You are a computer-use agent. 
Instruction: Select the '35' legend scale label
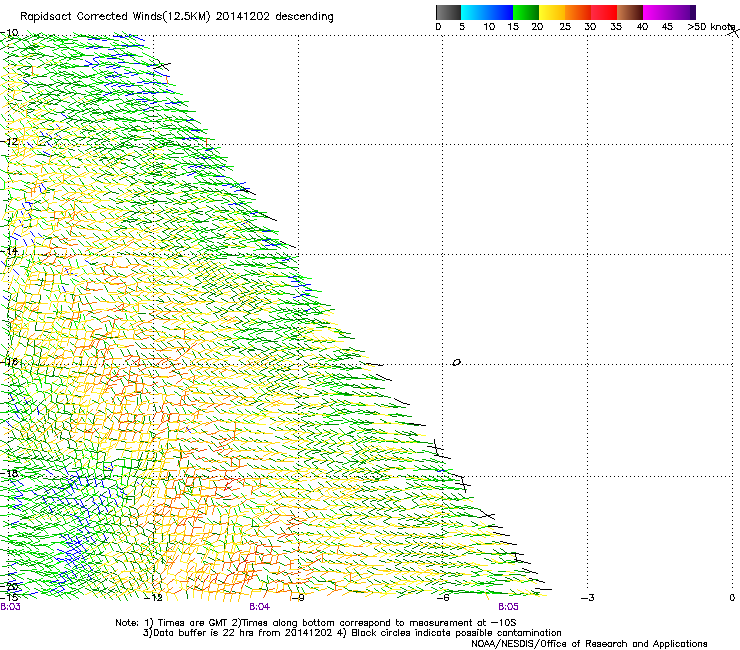[616, 27]
